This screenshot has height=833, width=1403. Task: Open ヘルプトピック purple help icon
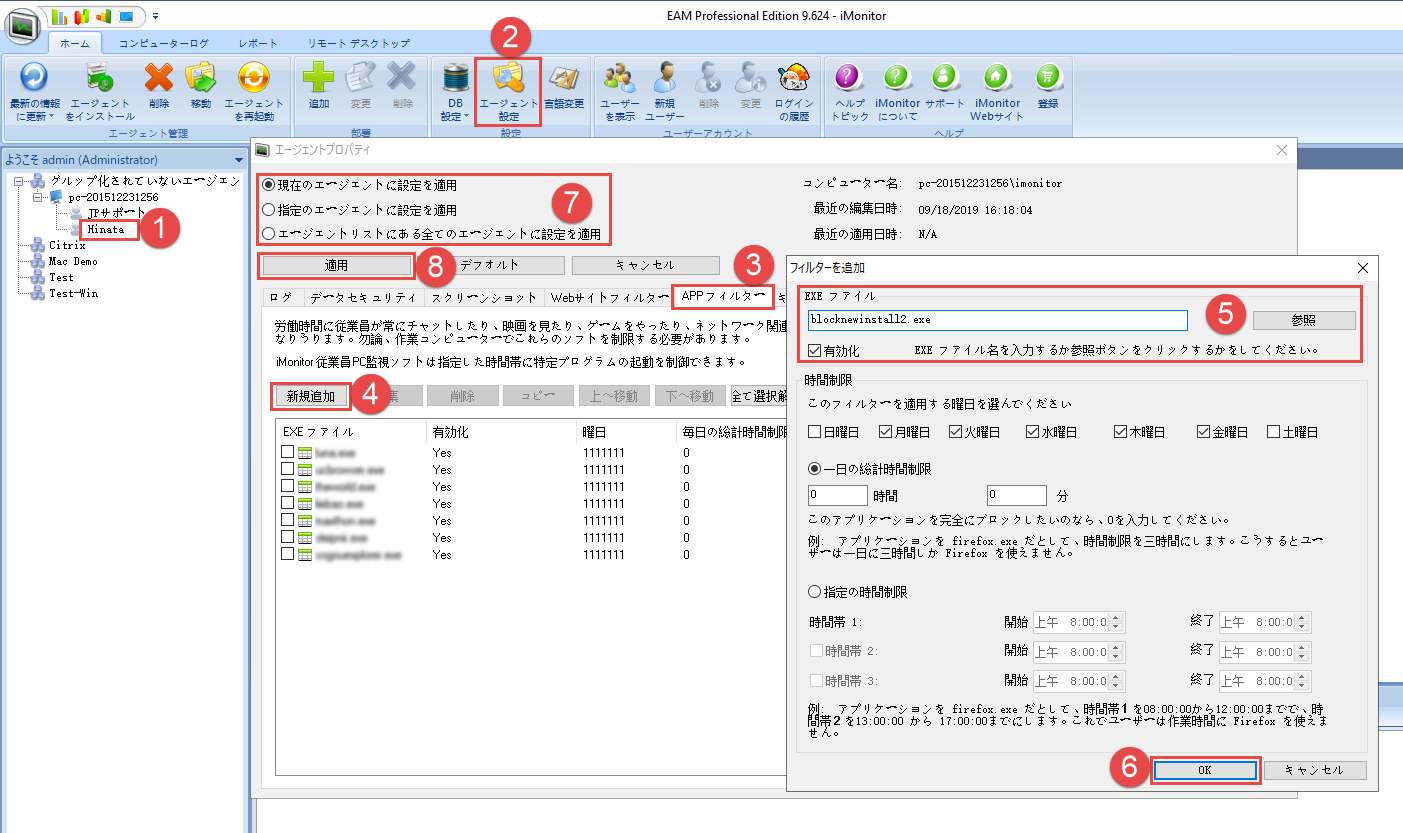[x=849, y=78]
